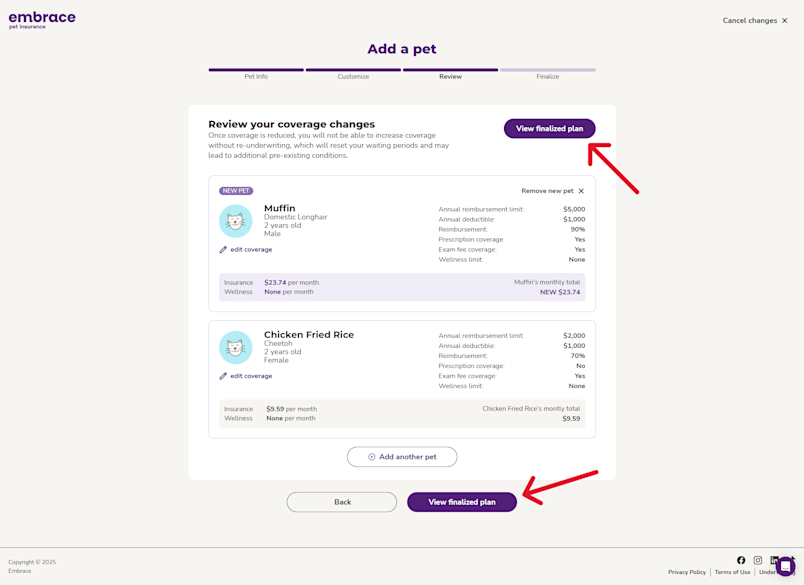Click the NEW PET badge on Muffin's card

click(x=237, y=190)
